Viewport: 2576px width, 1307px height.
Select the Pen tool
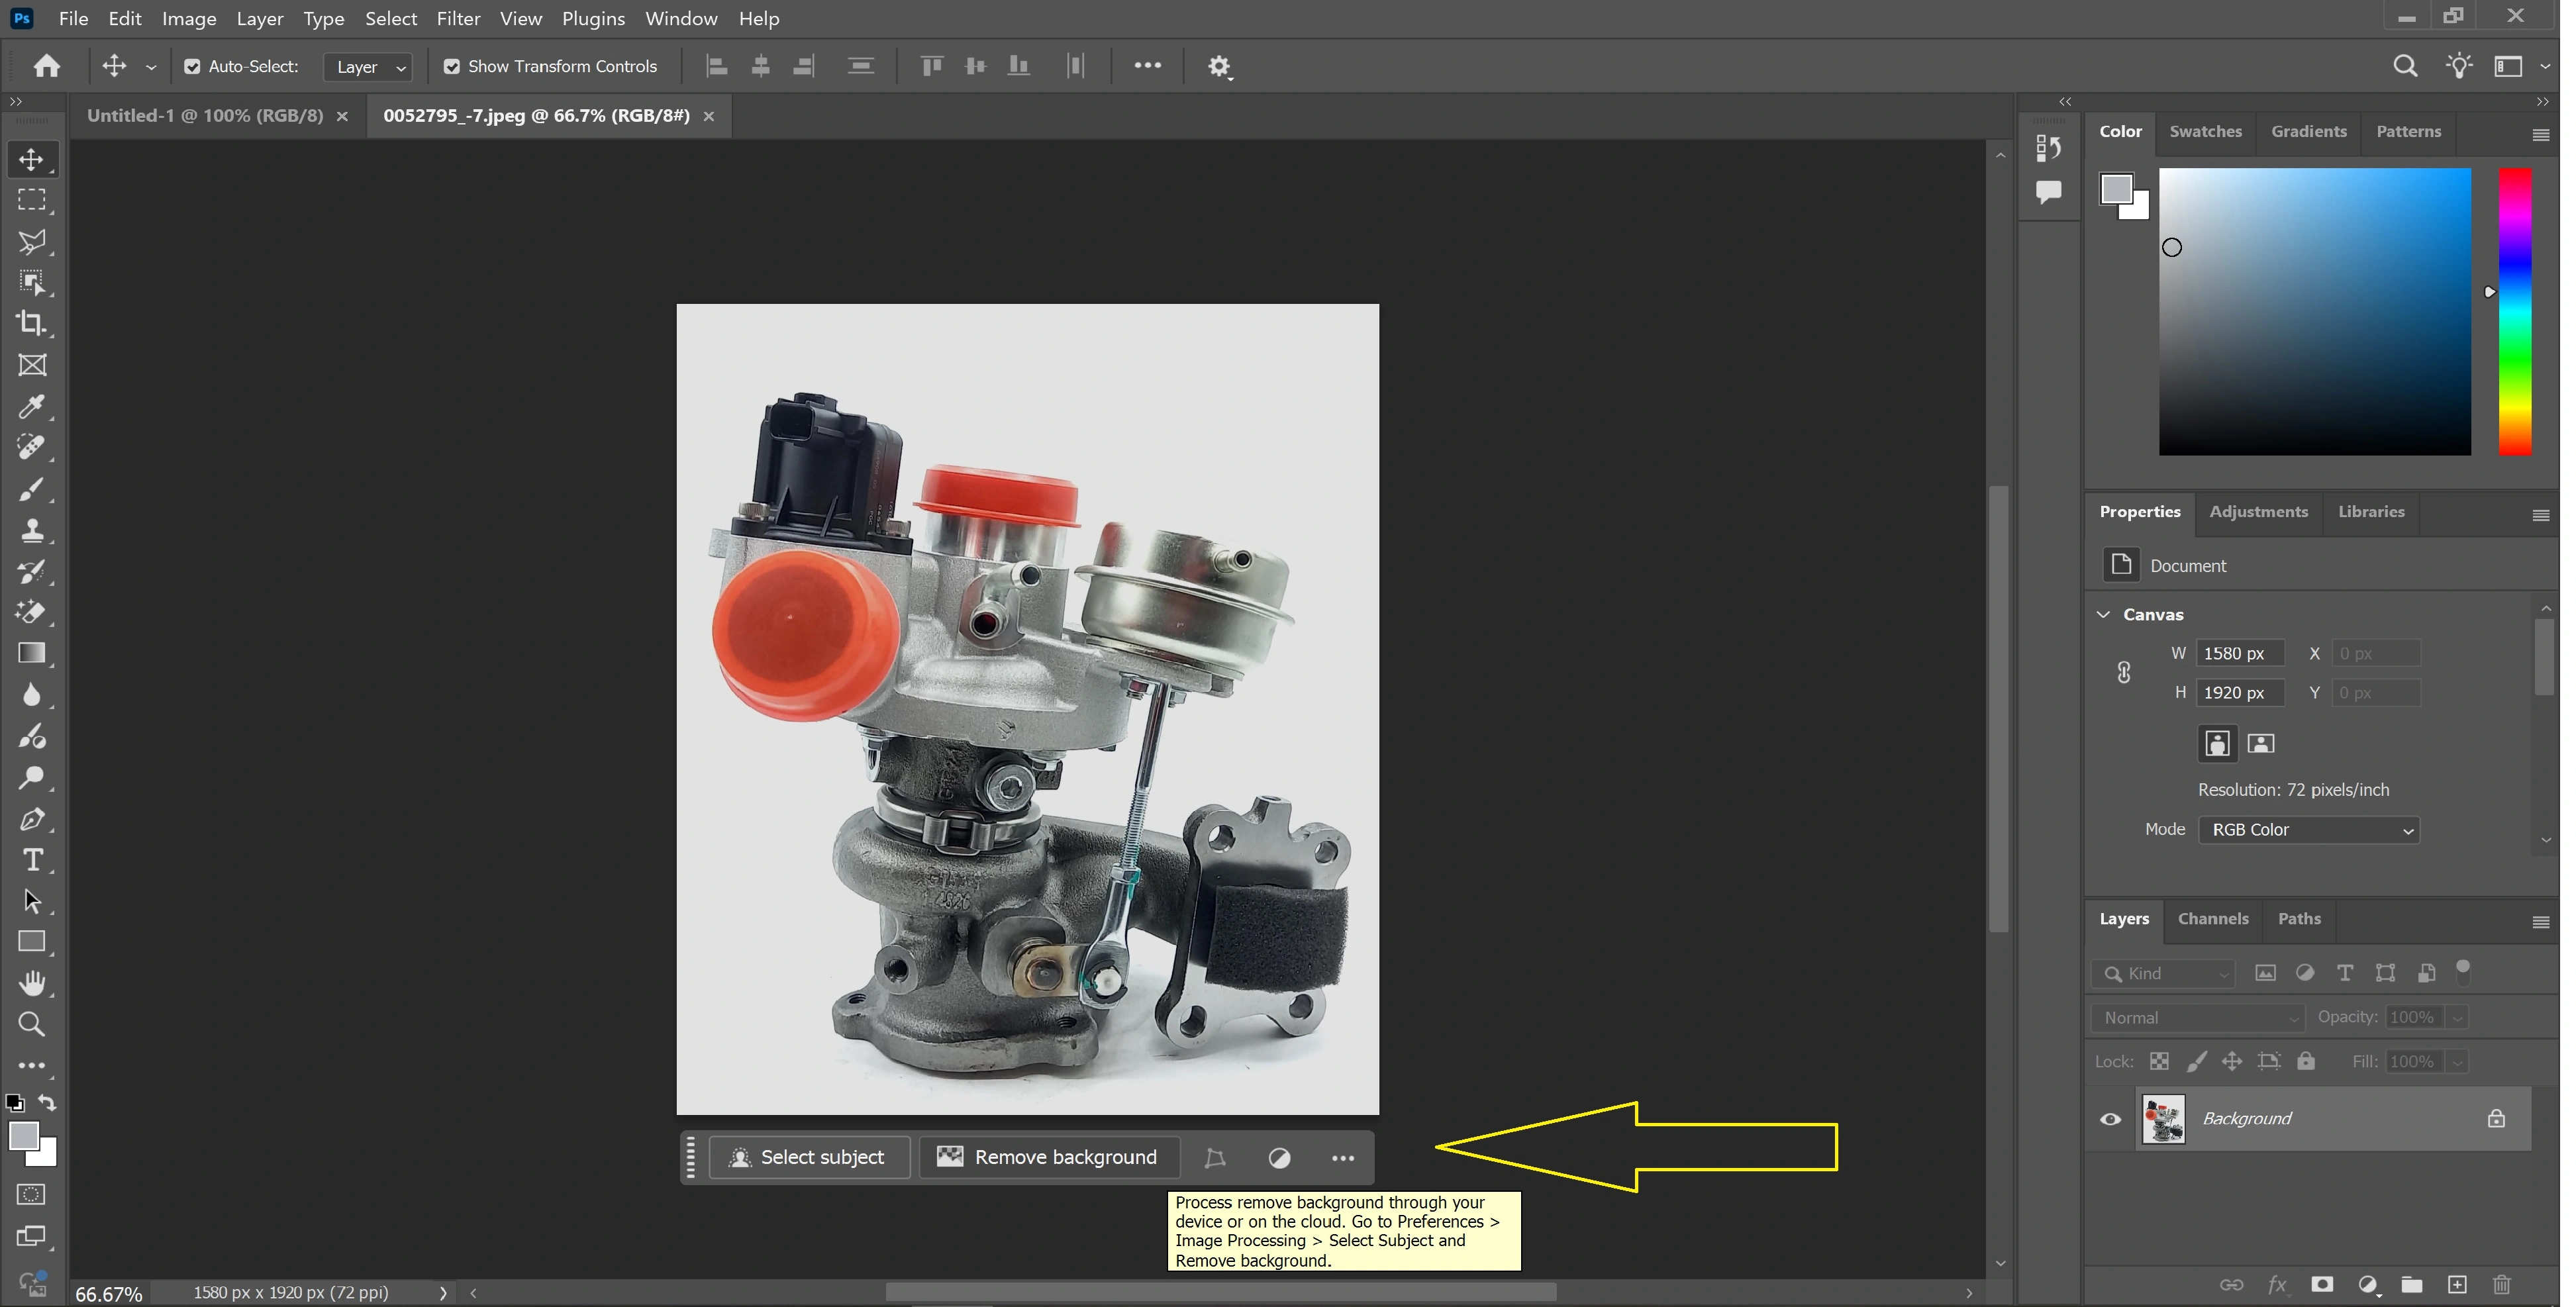32,819
